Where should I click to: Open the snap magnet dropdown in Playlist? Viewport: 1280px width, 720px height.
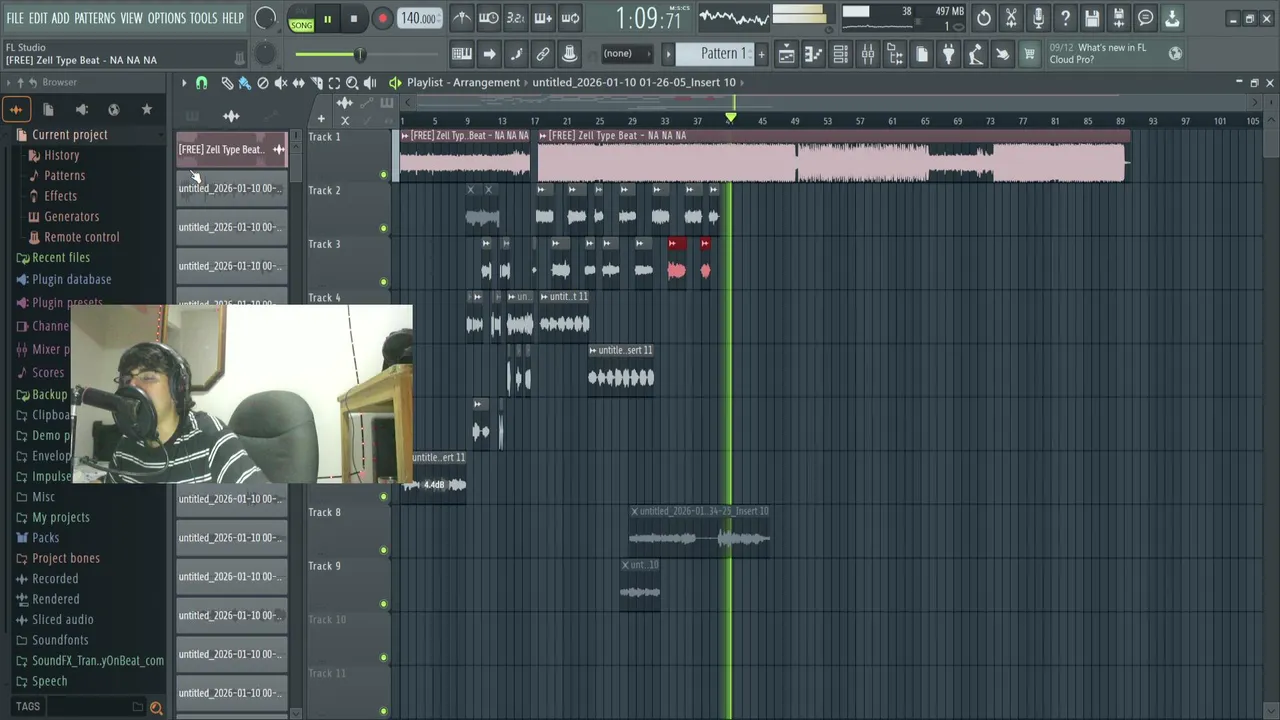[x=202, y=83]
